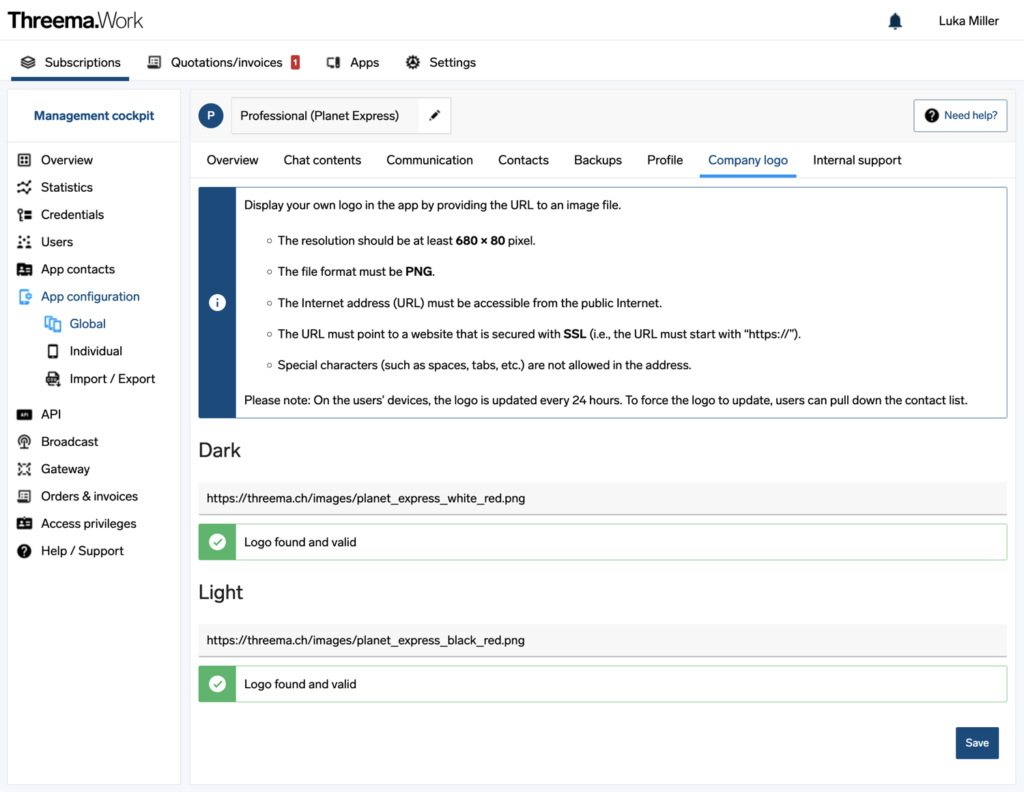Click the blue info icon

[217, 303]
